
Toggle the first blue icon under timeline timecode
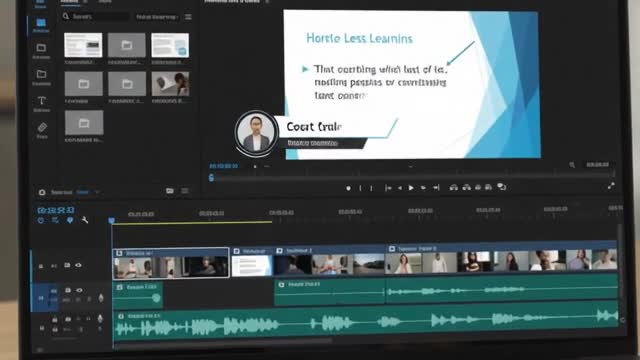point(40,220)
